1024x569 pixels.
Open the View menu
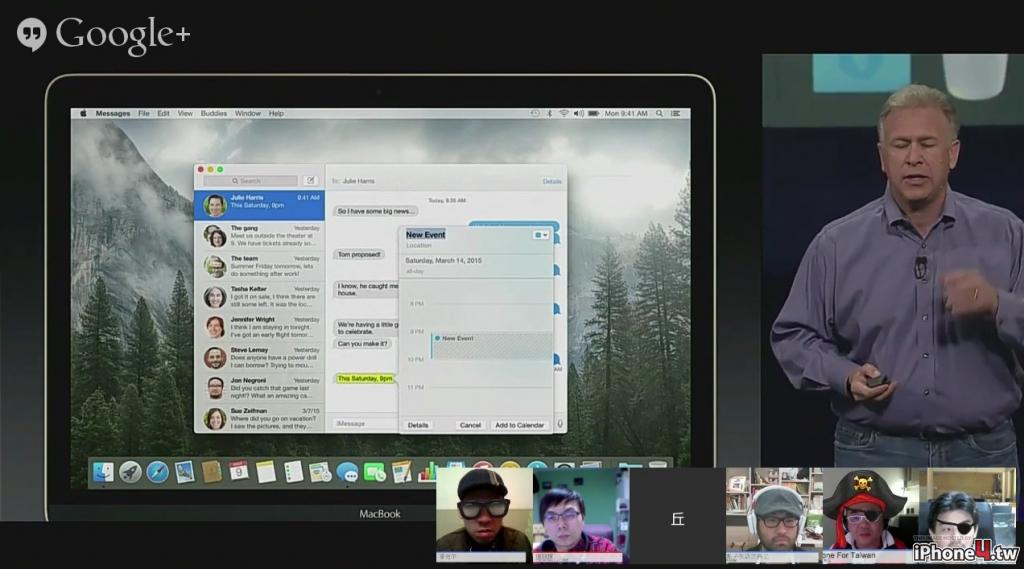185,114
